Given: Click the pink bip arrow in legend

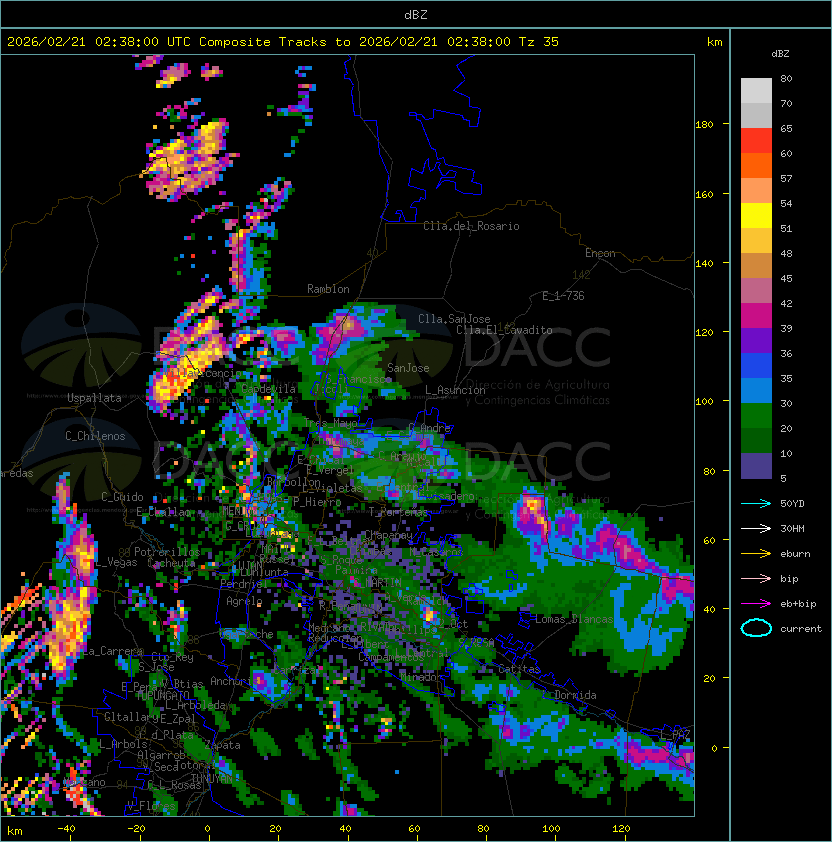Looking at the screenshot, I should pyautogui.click(x=756, y=579).
